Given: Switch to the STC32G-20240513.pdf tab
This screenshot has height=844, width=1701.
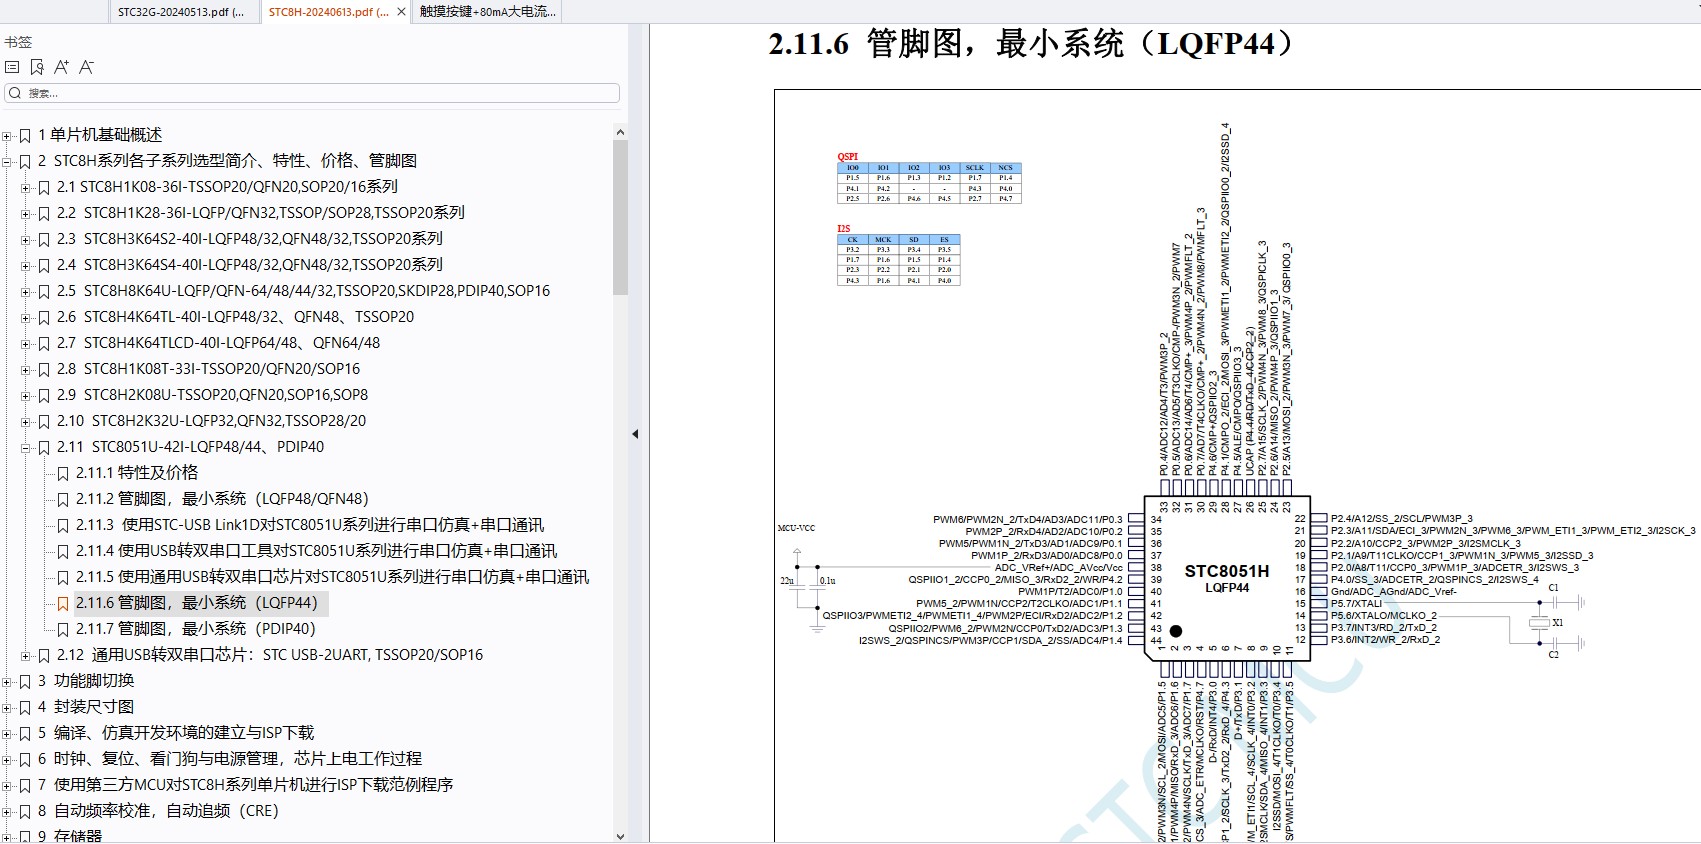Looking at the screenshot, I should 182,12.
